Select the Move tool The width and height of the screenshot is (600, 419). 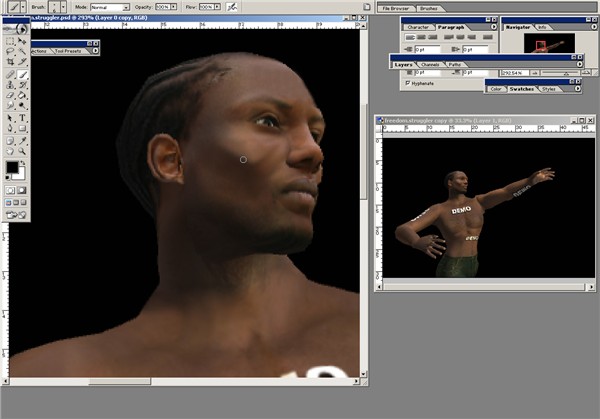22,41
